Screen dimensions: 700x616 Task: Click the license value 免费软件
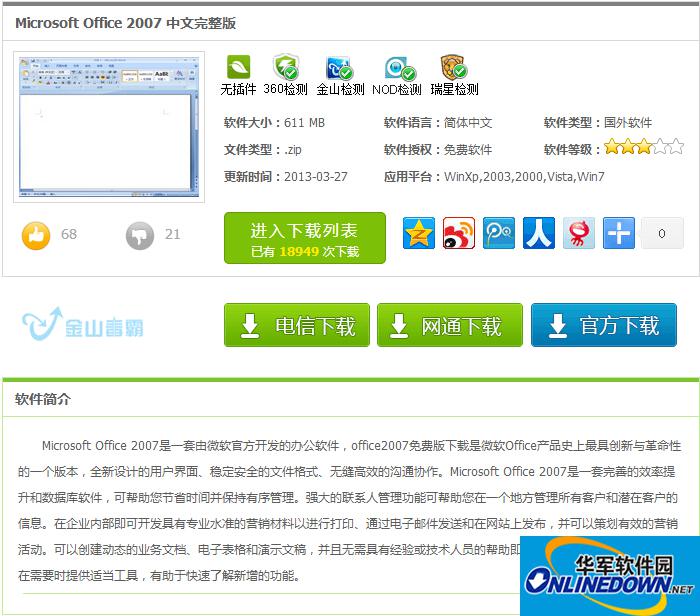click(468, 150)
